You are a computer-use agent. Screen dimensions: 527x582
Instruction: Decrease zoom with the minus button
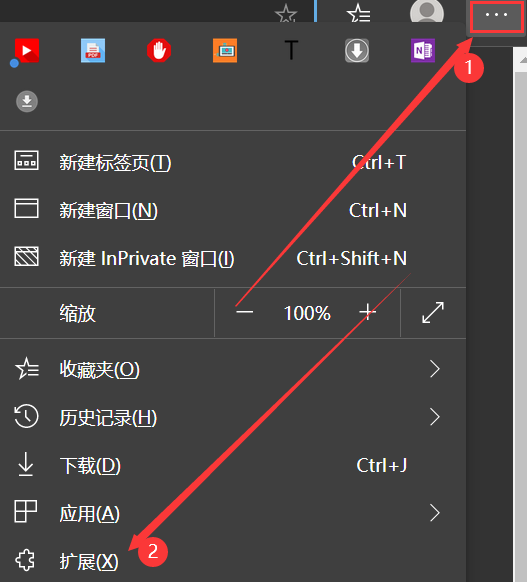click(x=245, y=312)
